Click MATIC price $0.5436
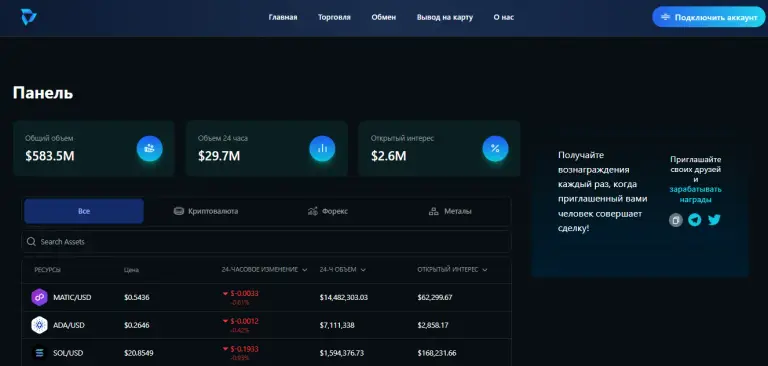Viewport: 768px width, 366px height. (137, 297)
